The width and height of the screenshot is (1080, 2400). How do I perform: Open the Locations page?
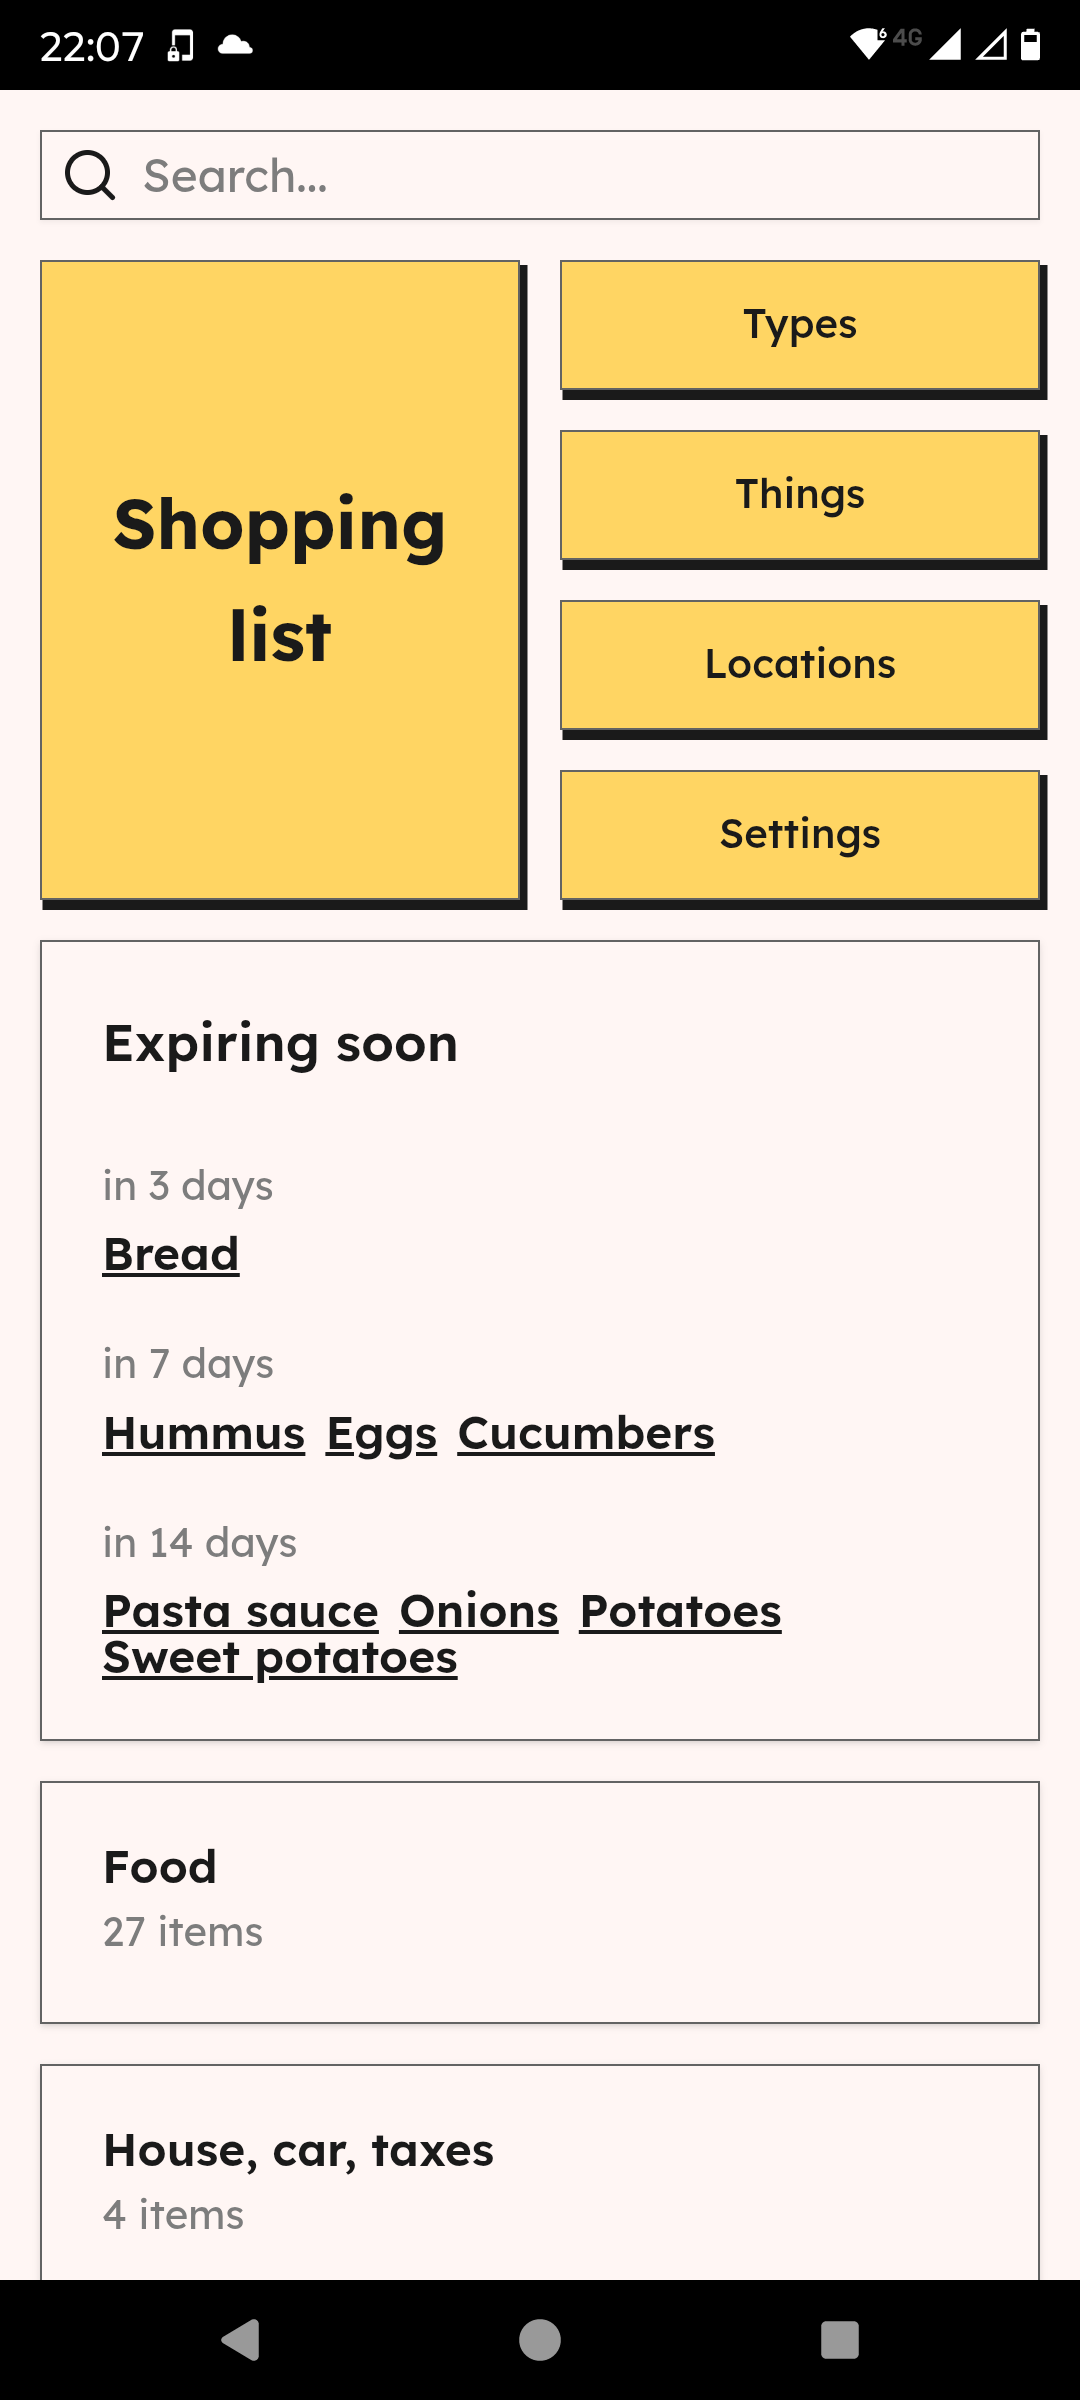pos(800,665)
